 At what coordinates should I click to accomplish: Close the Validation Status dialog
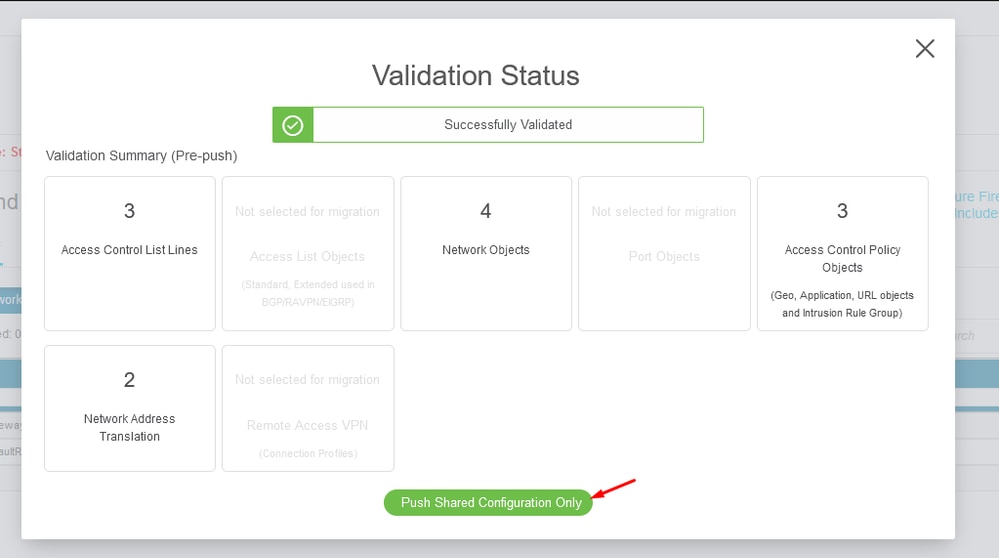[924, 48]
